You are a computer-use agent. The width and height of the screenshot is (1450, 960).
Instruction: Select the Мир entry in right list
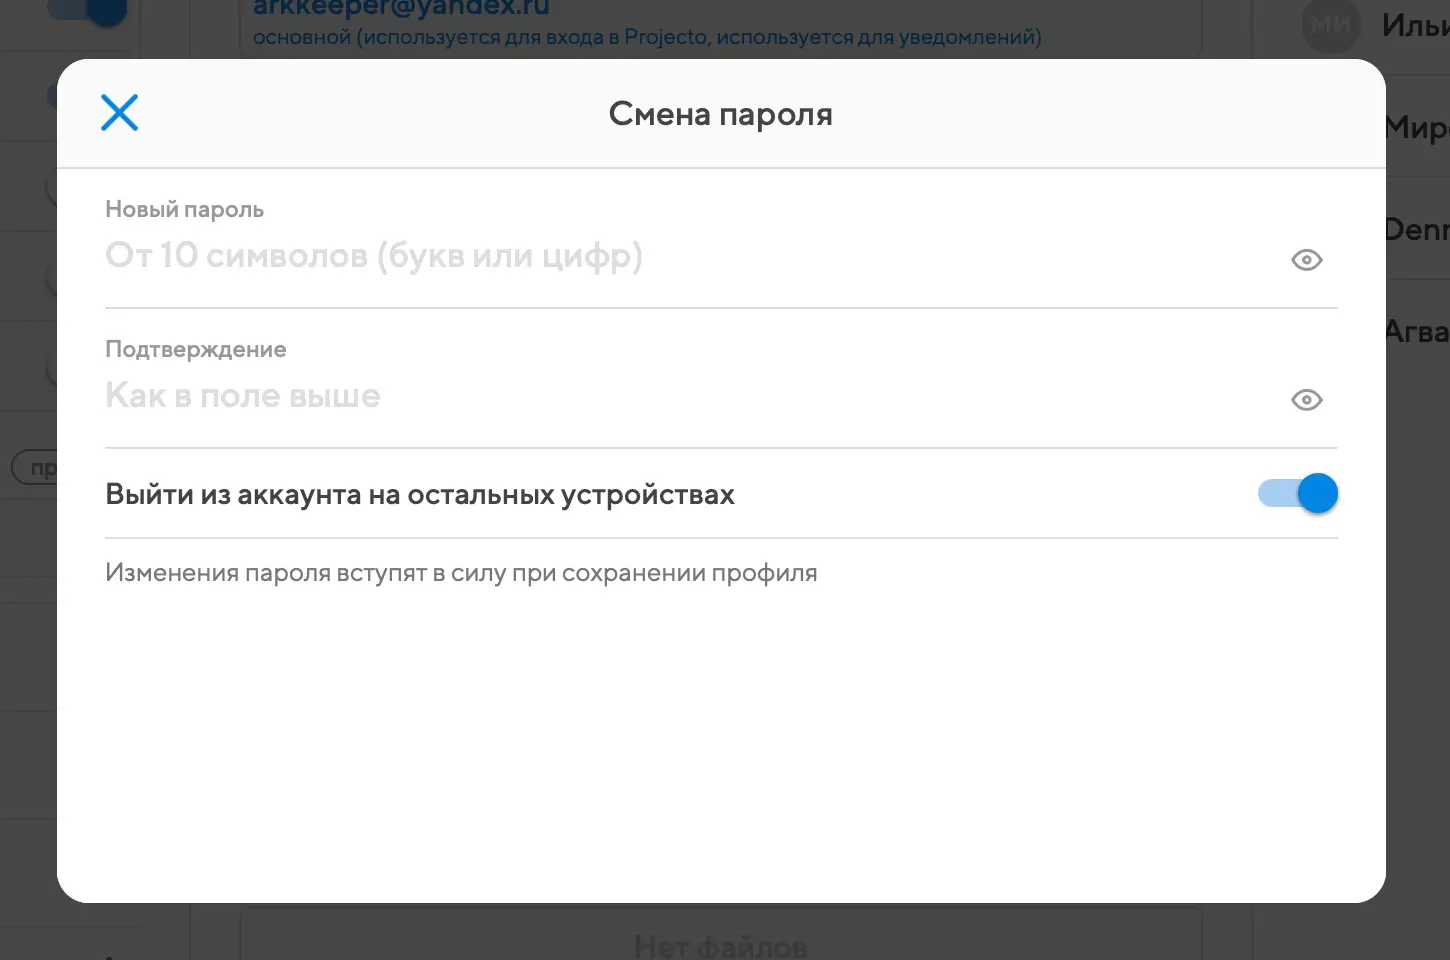(x=1417, y=128)
